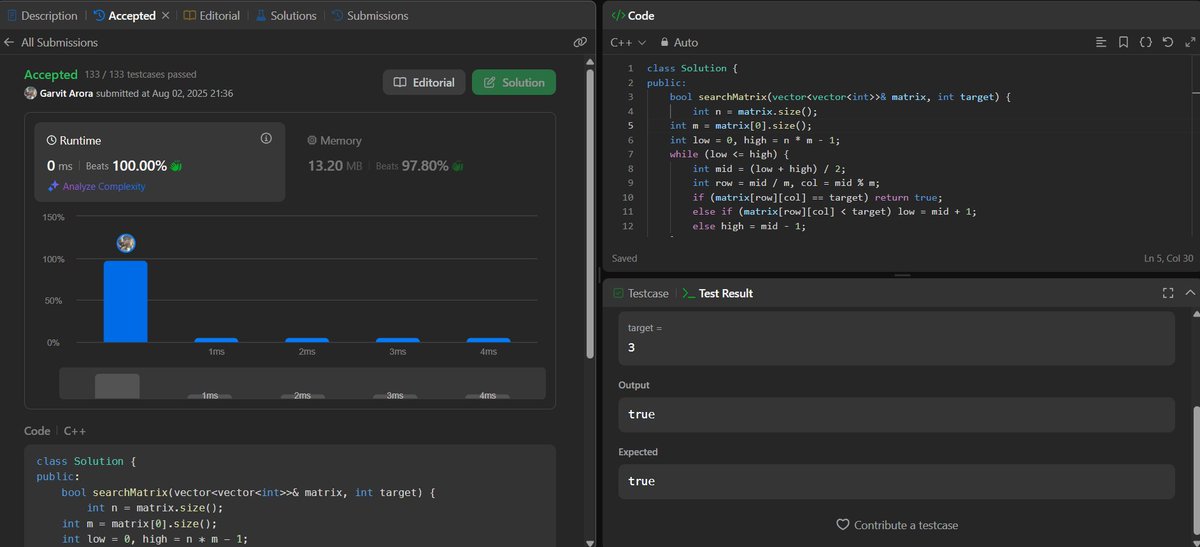Click the target value field showing 3
Image resolution: width=1200 pixels, height=547 pixels.
click(x=896, y=338)
